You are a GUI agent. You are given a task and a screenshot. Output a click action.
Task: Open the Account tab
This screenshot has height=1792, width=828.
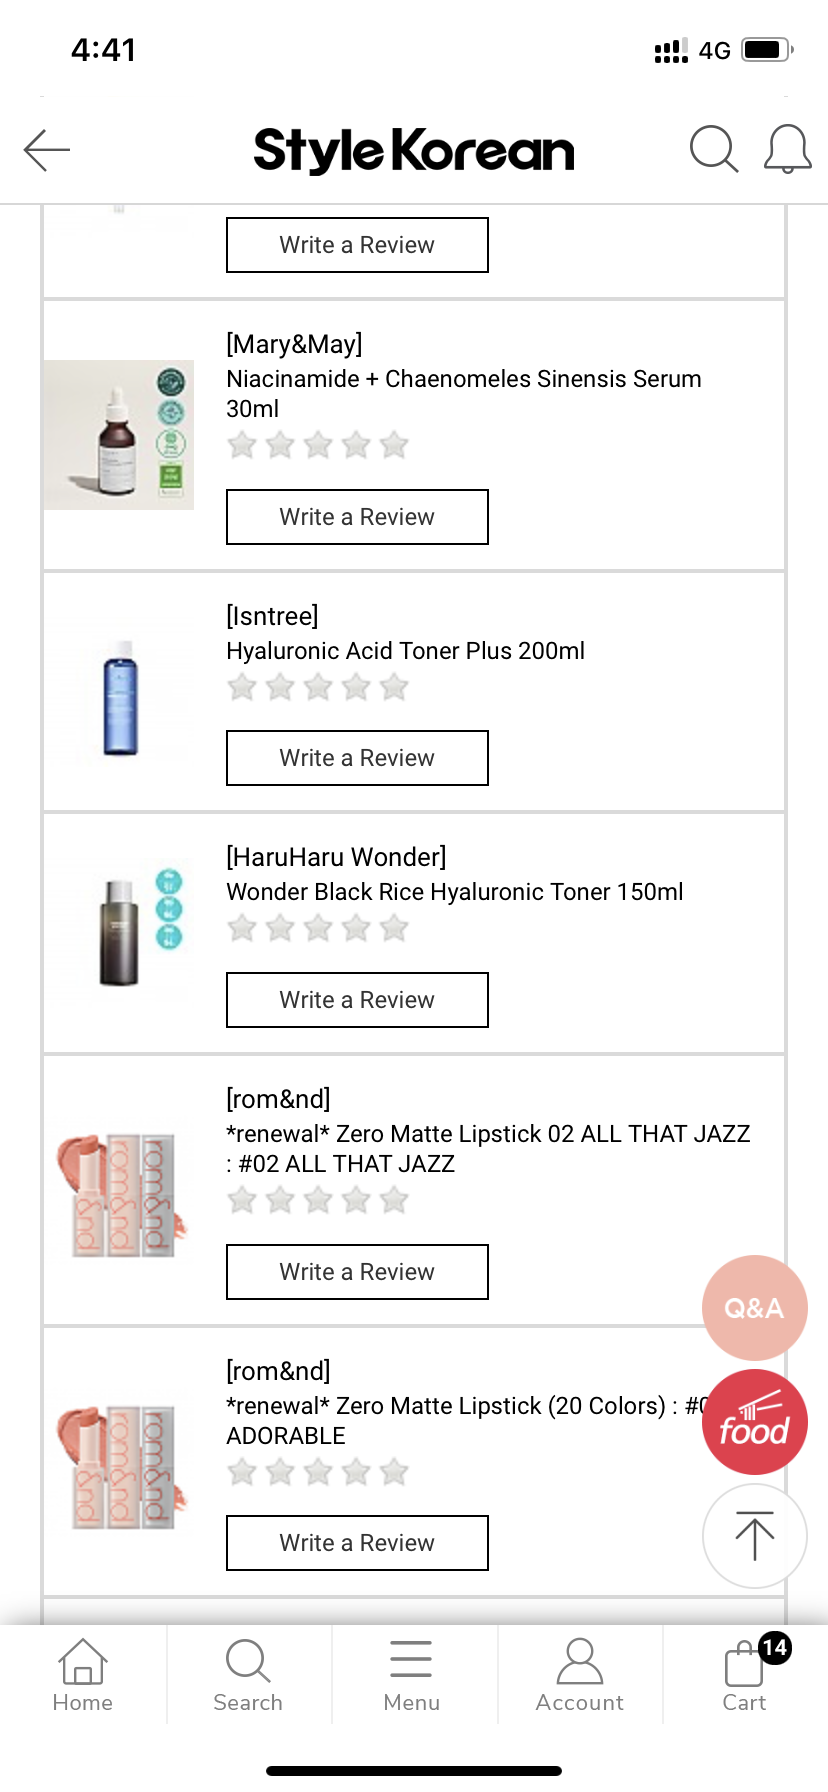(579, 1674)
